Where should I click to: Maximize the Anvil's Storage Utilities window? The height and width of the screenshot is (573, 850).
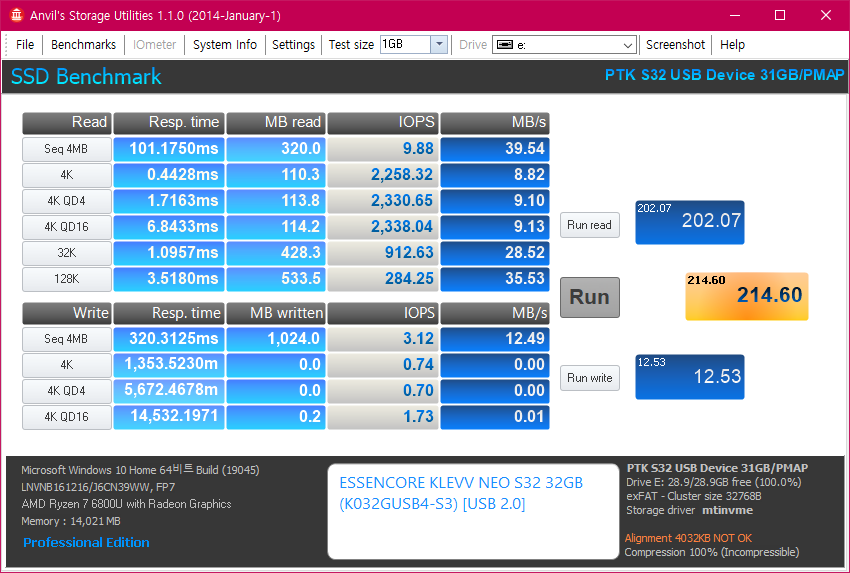[780, 15]
